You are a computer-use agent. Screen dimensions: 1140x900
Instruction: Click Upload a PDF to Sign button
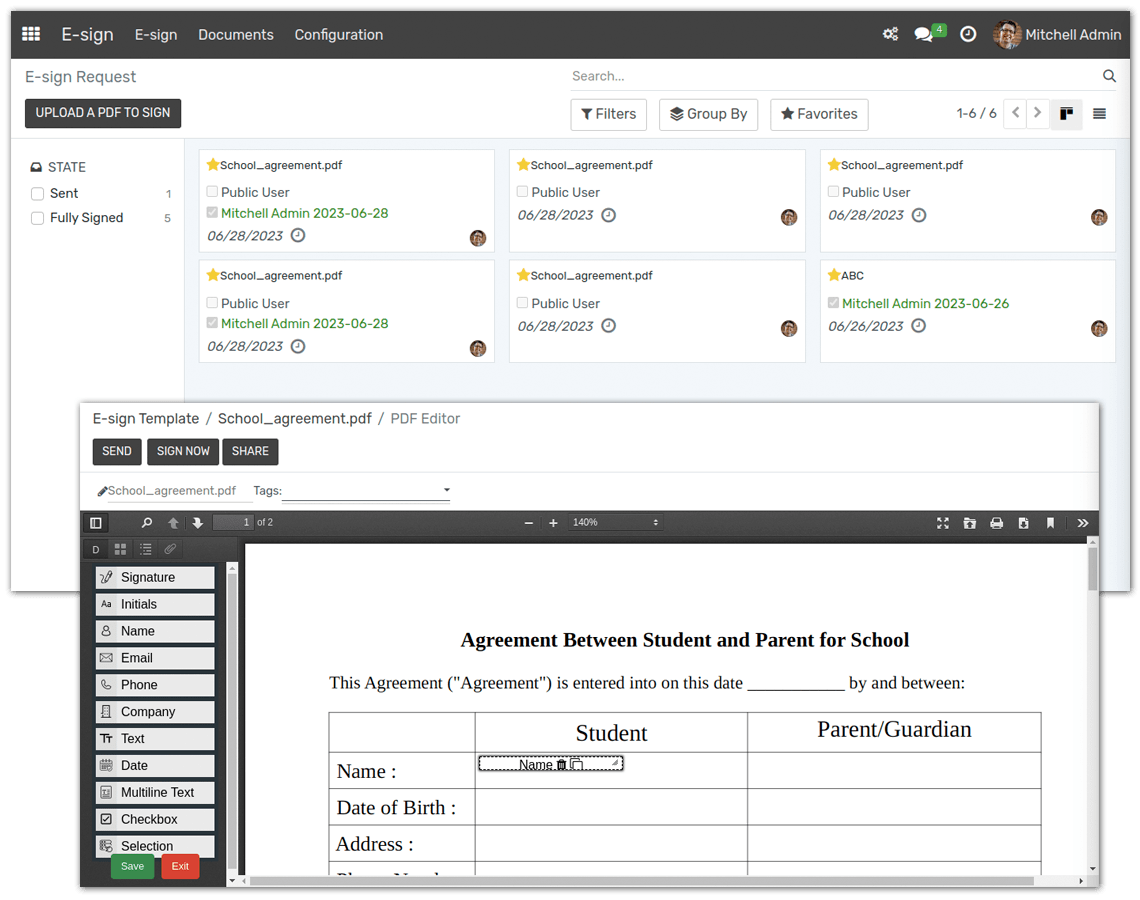tap(103, 113)
